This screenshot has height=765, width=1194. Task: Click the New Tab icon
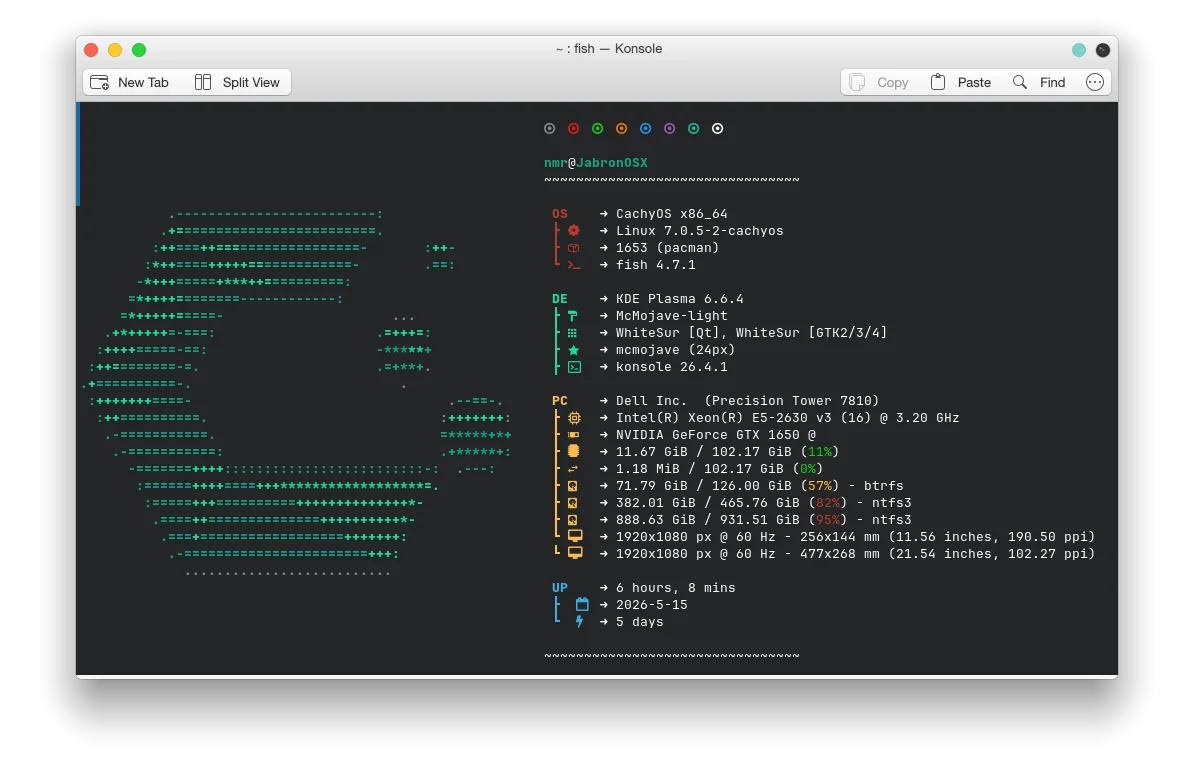tap(100, 82)
